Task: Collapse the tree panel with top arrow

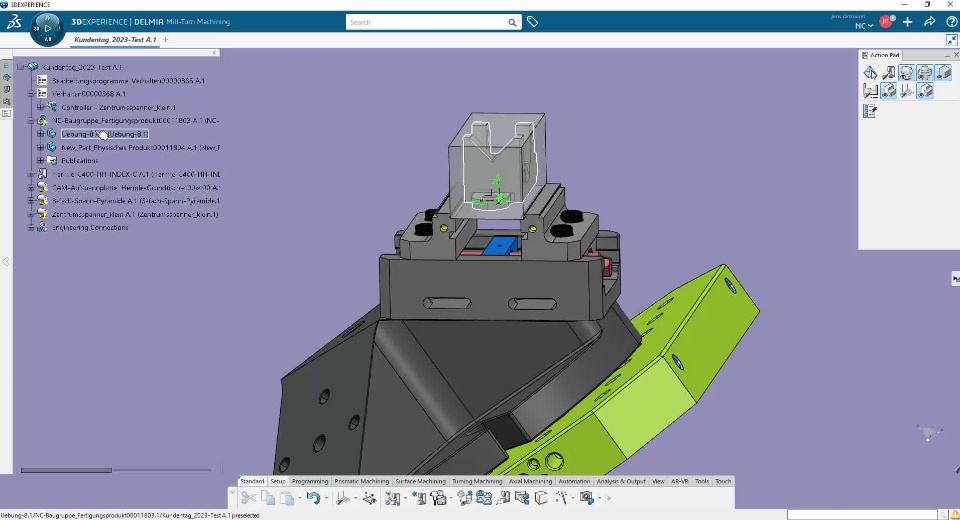Action: click(215, 53)
